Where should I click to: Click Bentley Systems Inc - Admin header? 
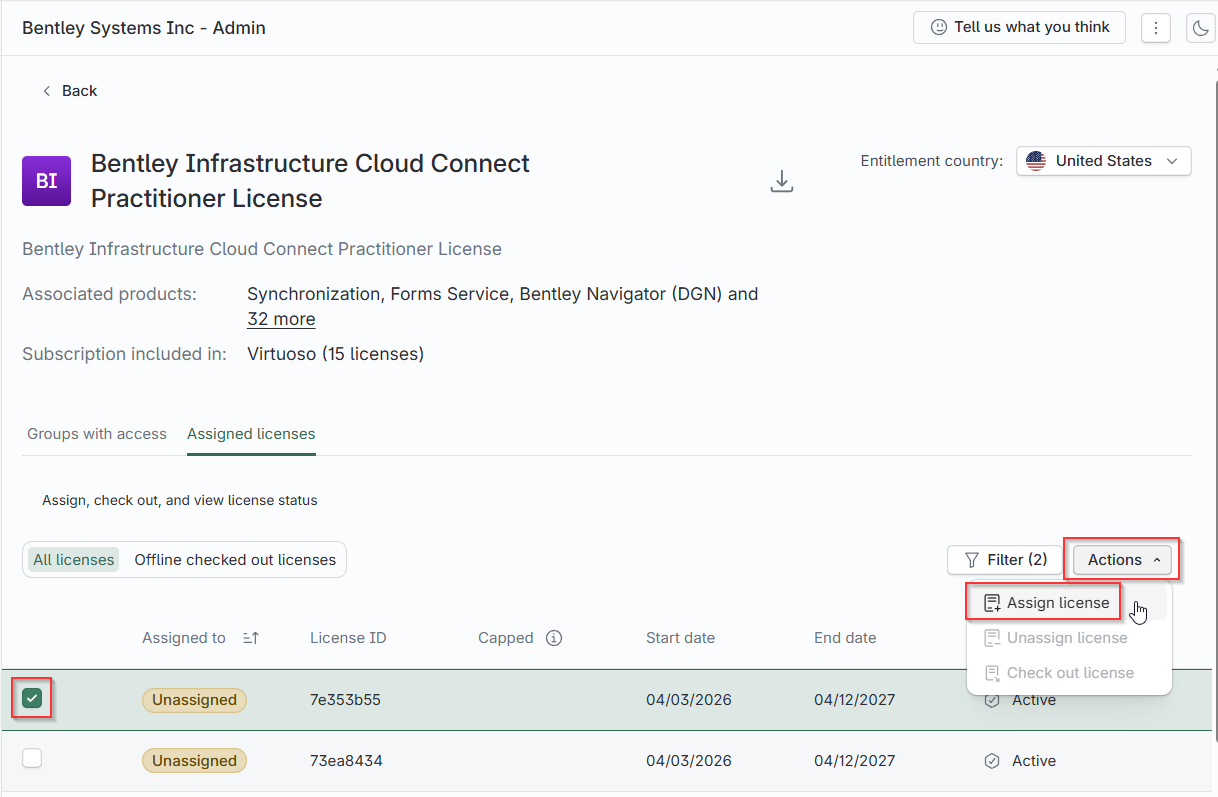coord(144,28)
